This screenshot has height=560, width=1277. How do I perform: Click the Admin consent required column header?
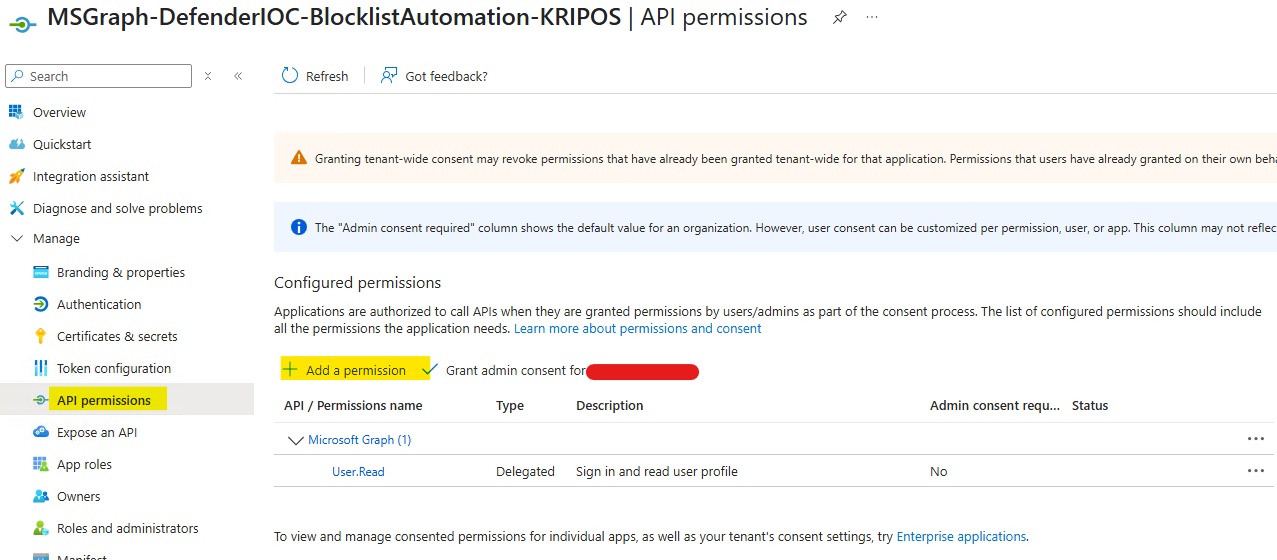994,405
